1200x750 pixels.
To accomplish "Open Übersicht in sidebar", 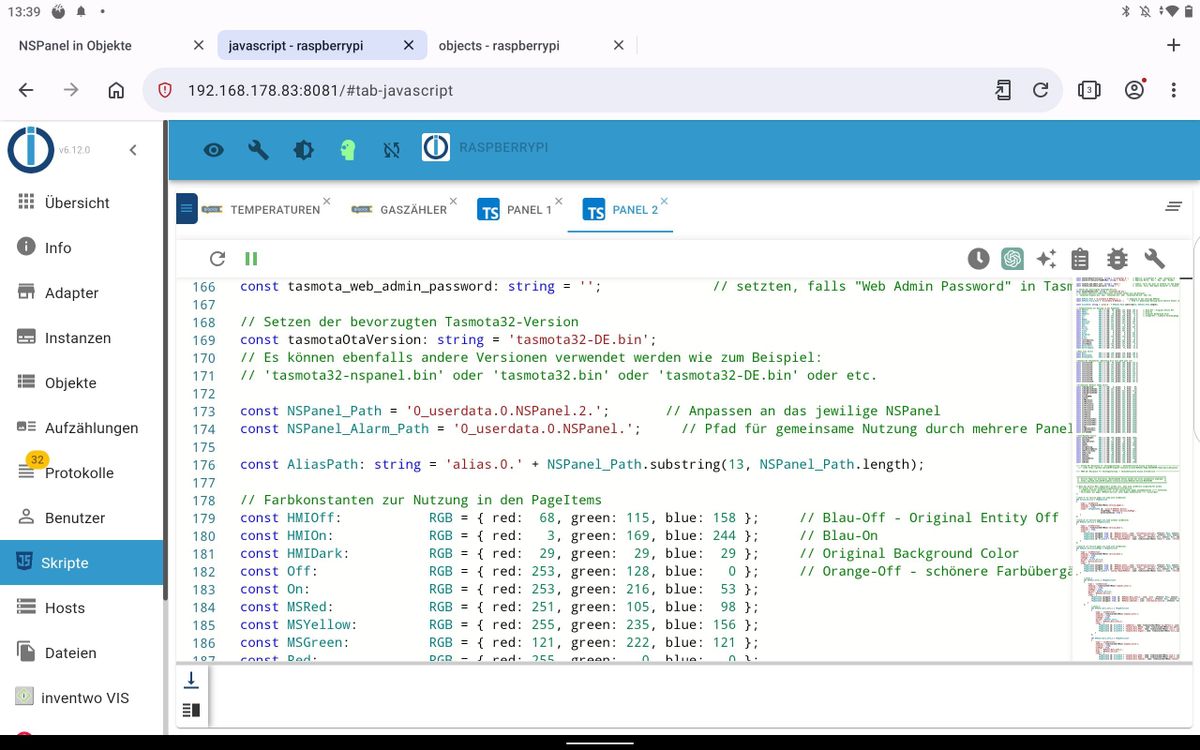I will pyautogui.click(x=82, y=202).
